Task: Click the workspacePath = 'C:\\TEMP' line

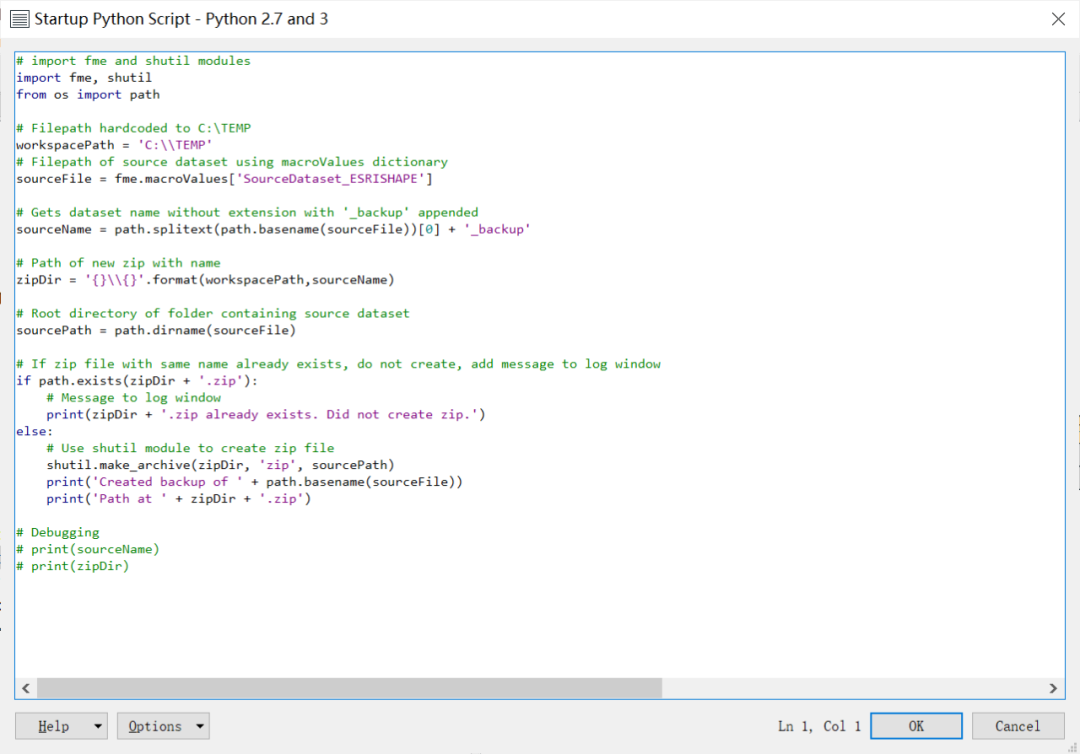Action: click(x=114, y=145)
